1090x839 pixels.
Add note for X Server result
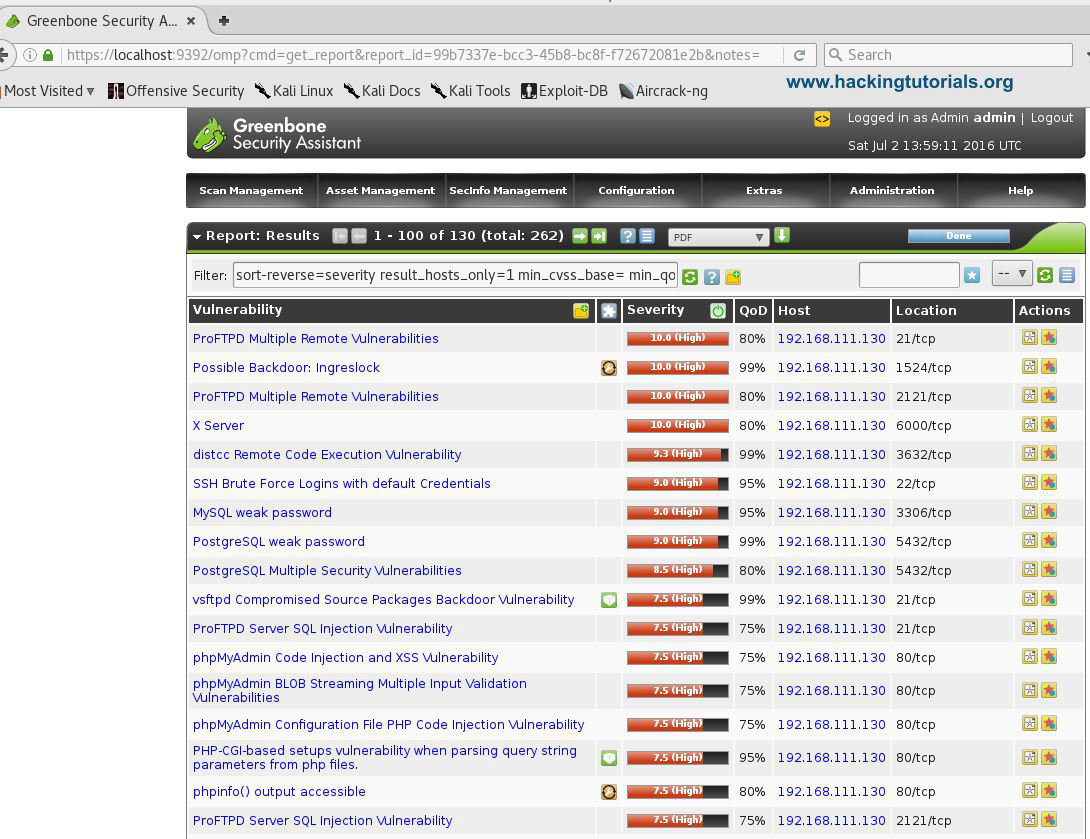coord(1030,425)
